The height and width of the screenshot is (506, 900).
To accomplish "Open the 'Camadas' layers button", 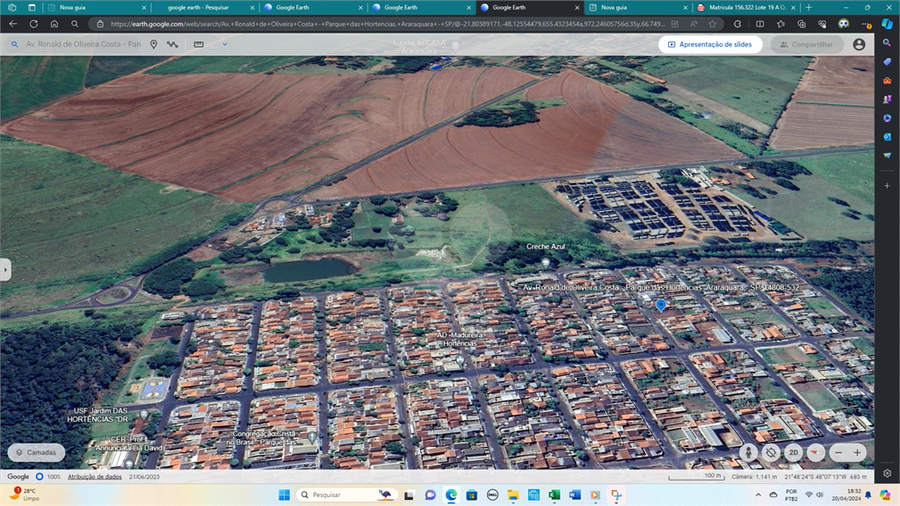I will pyautogui.click(x=36, y=452).
